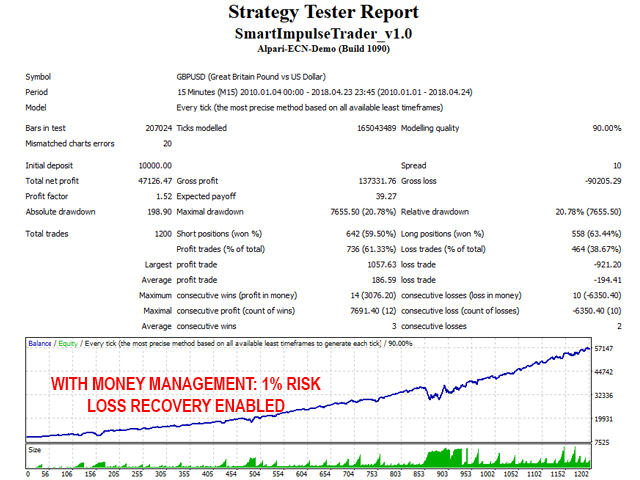The width and height of the screenshot is (640, 480).
Task: Click the Gross loss value -90205.29
Action: (x=603, y=181)
